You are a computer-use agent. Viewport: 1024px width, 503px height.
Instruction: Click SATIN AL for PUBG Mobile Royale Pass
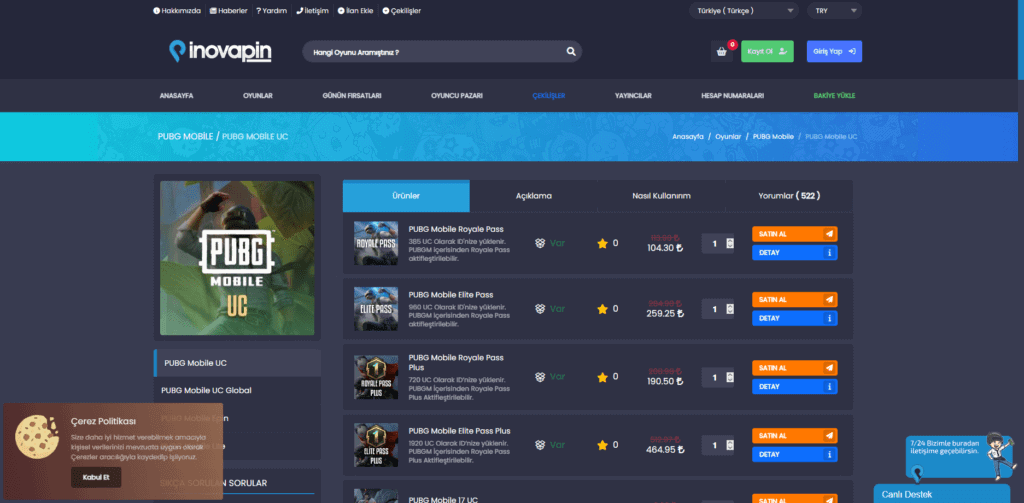coord(795,234)
